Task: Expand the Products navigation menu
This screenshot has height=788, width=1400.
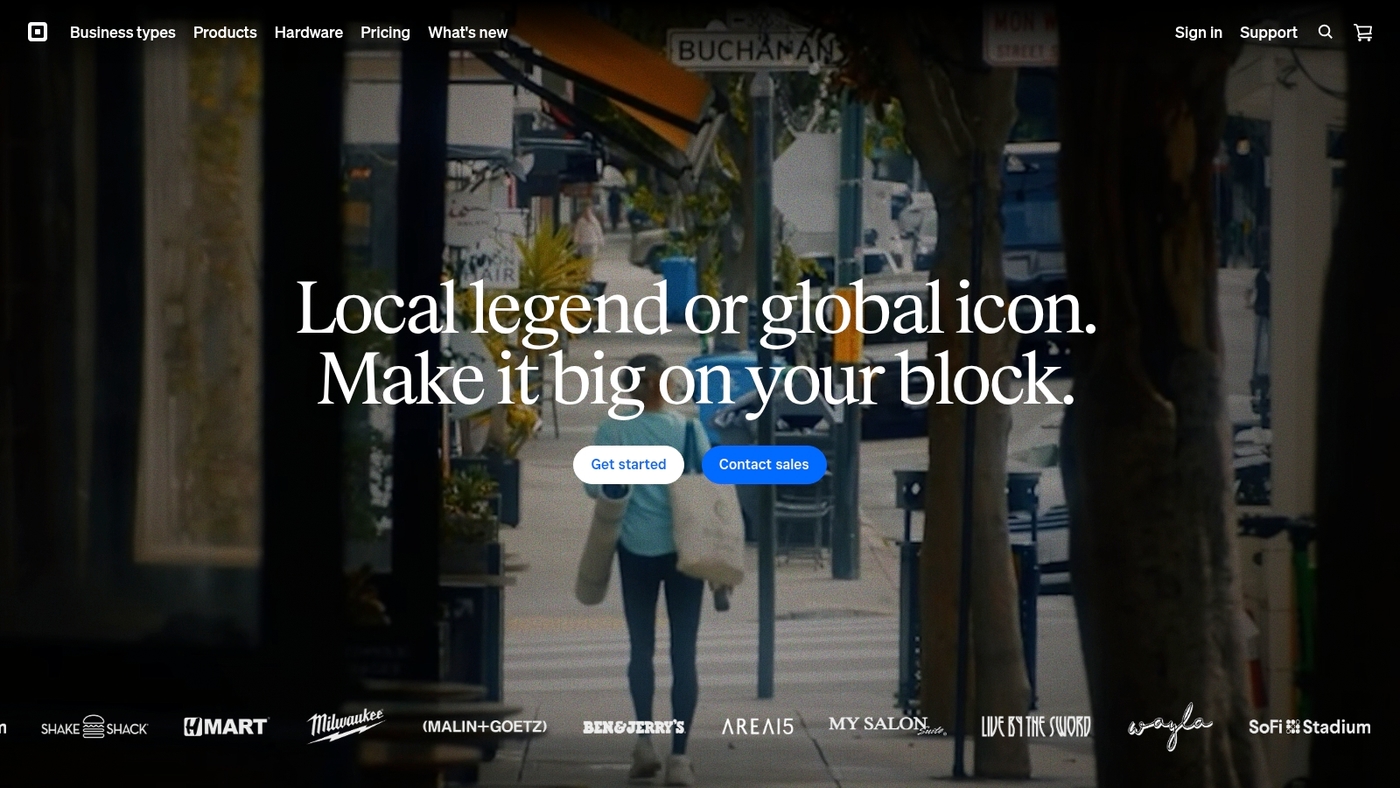Action: point(225,32)
